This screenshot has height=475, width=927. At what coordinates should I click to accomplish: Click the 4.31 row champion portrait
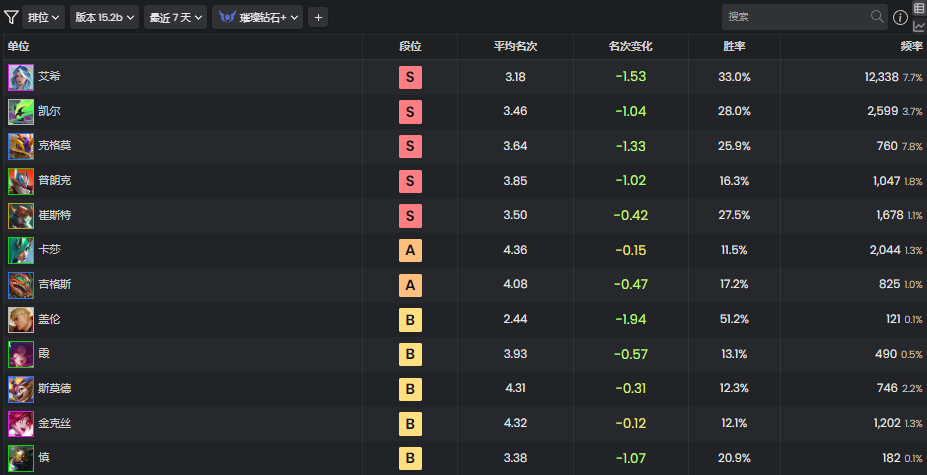pos(21,389)
